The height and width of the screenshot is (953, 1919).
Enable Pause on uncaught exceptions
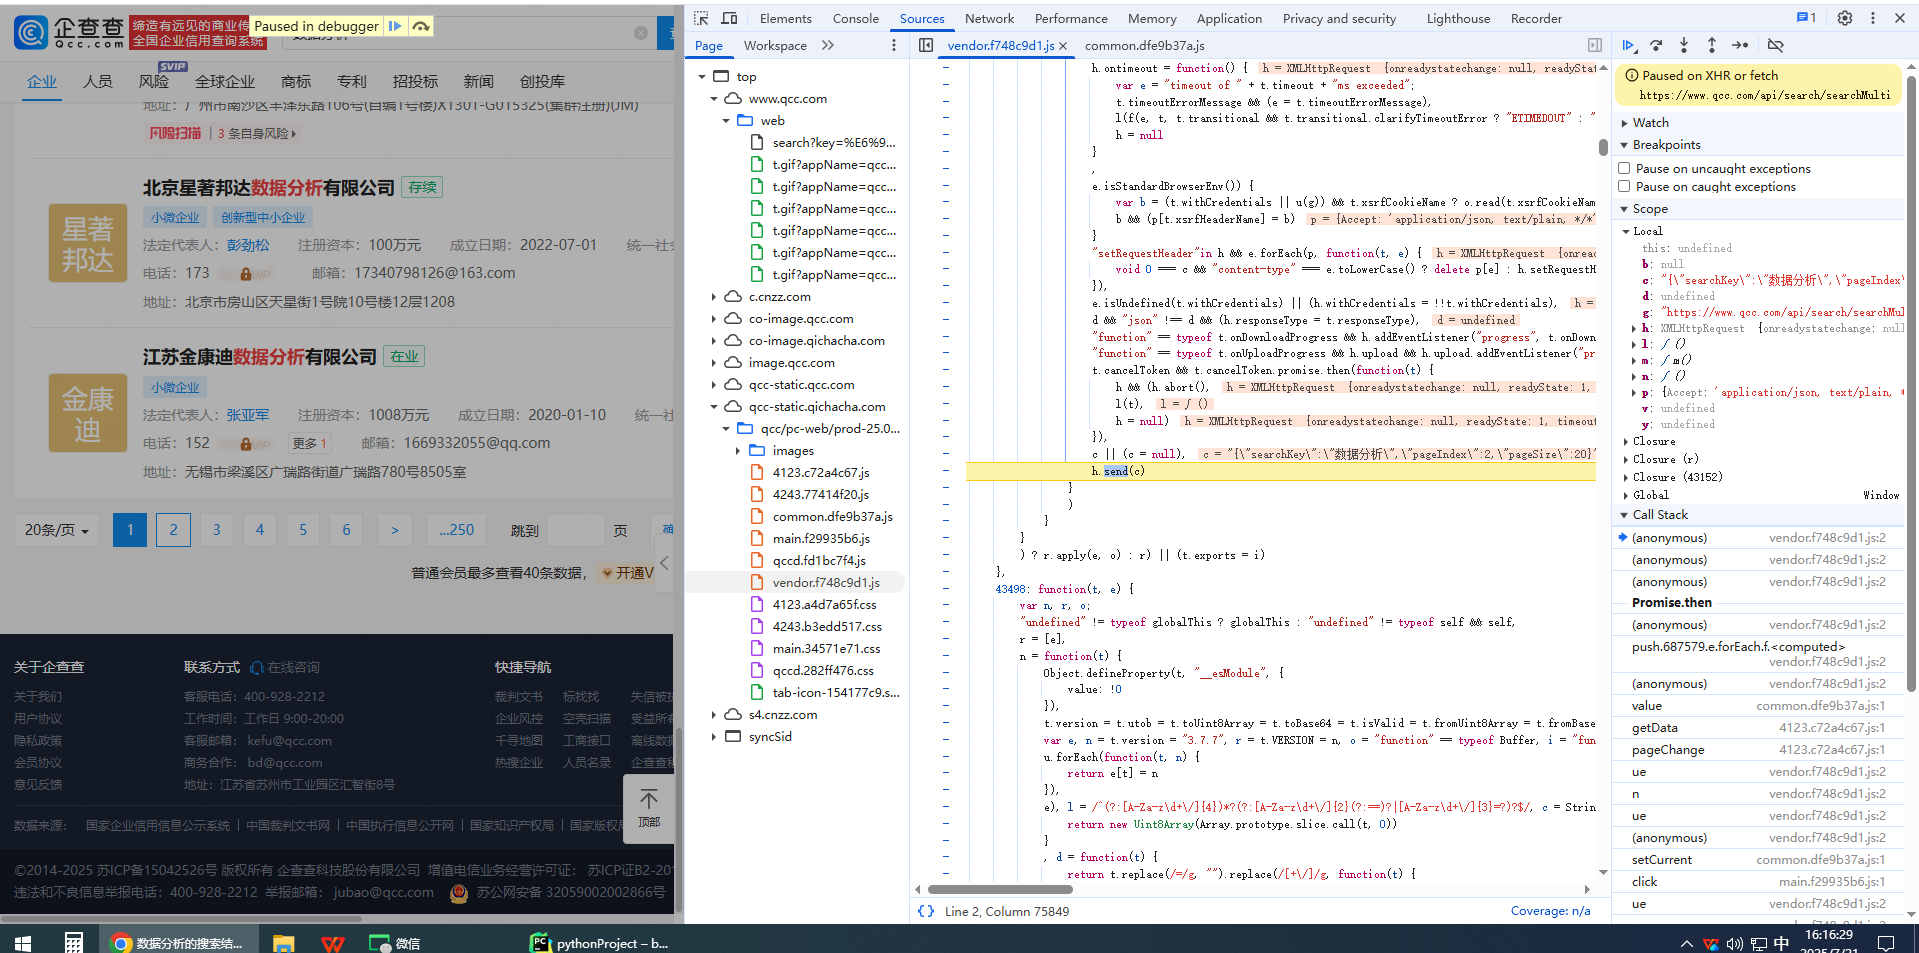tap(1624, 169)
